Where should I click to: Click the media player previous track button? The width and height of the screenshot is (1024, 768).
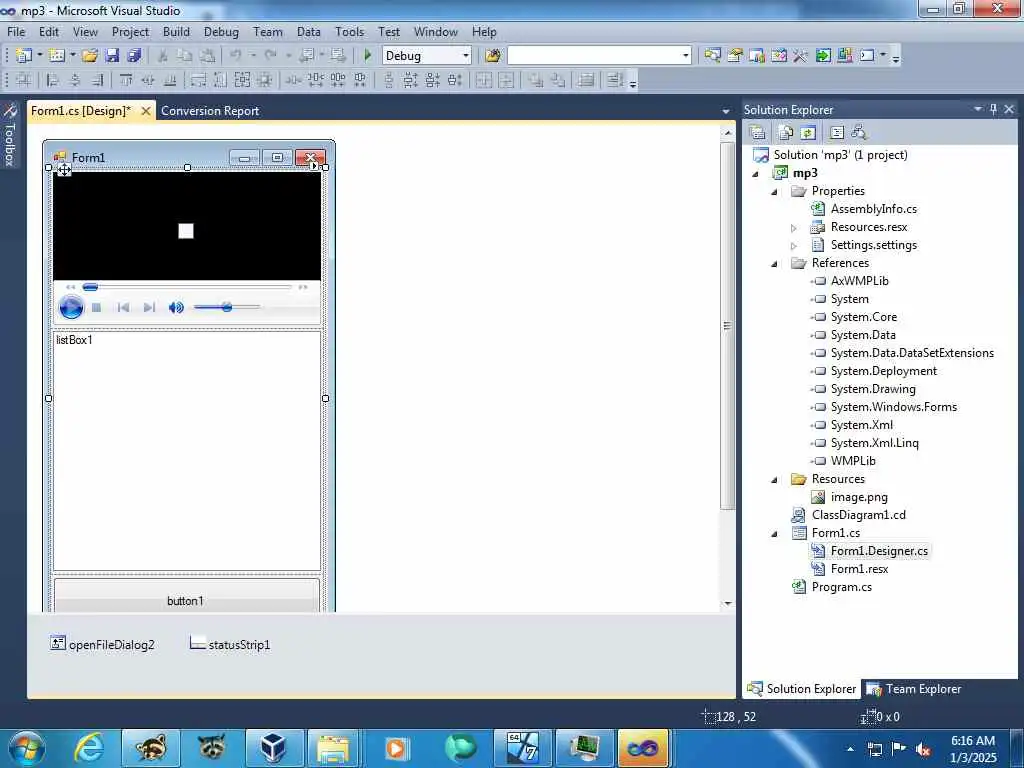pos(123,308)
